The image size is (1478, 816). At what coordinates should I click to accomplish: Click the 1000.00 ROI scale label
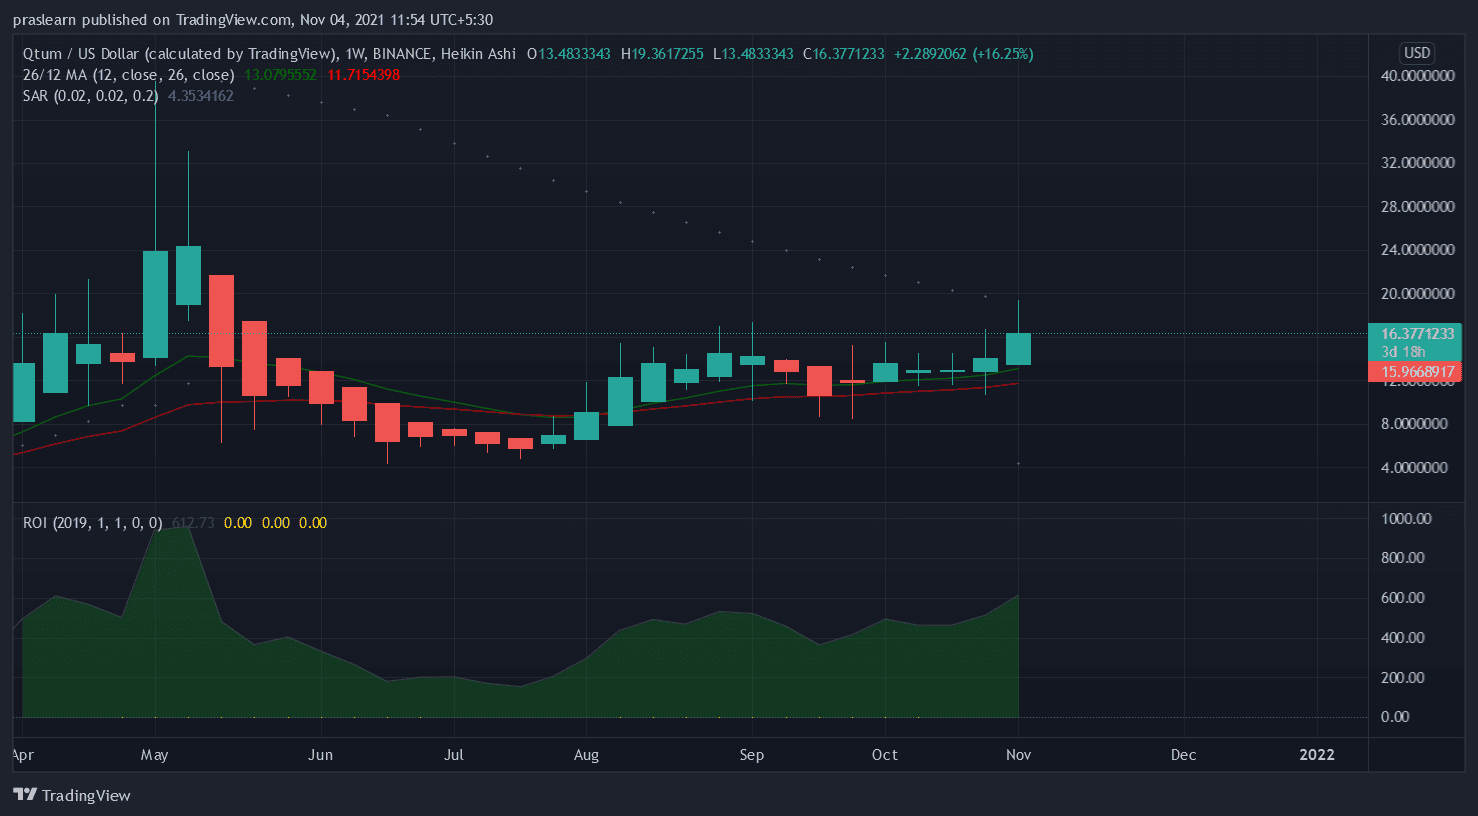pos(1406,519)
